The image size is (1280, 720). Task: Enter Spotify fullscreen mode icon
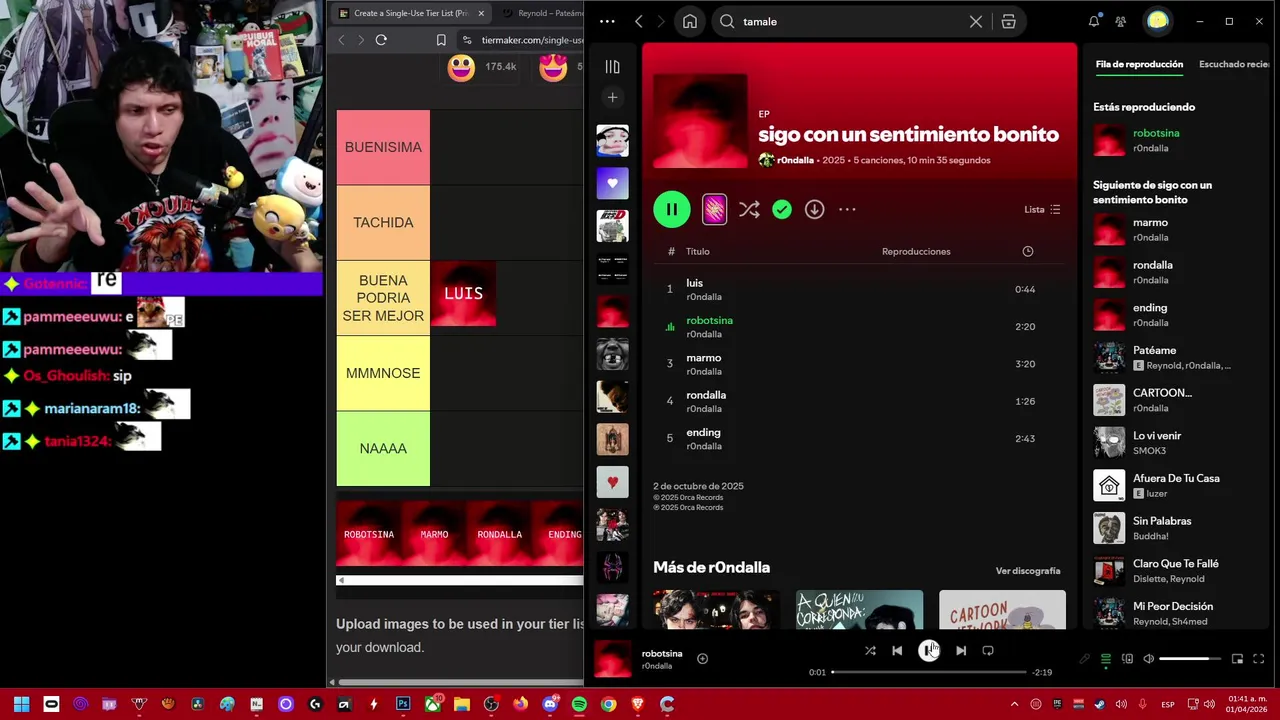(1258, 659)
